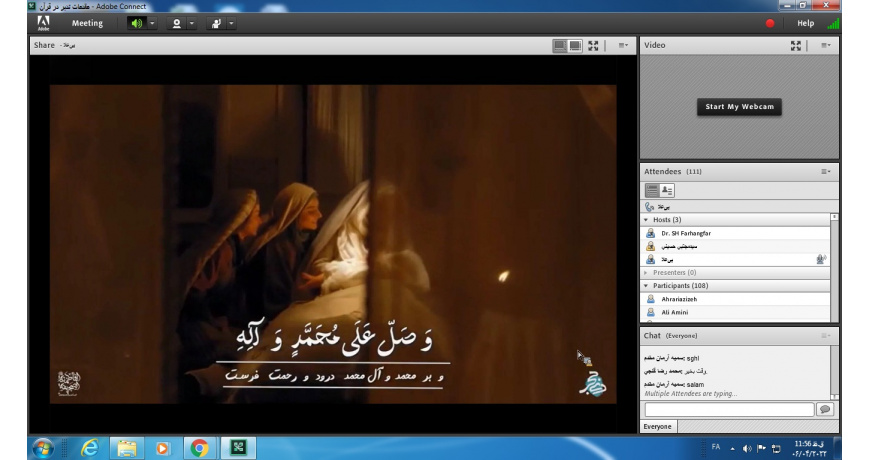This screenshot has height=460, width=870.
Task: Select Attendees status view icon
Action: click(x=667, y=190)
